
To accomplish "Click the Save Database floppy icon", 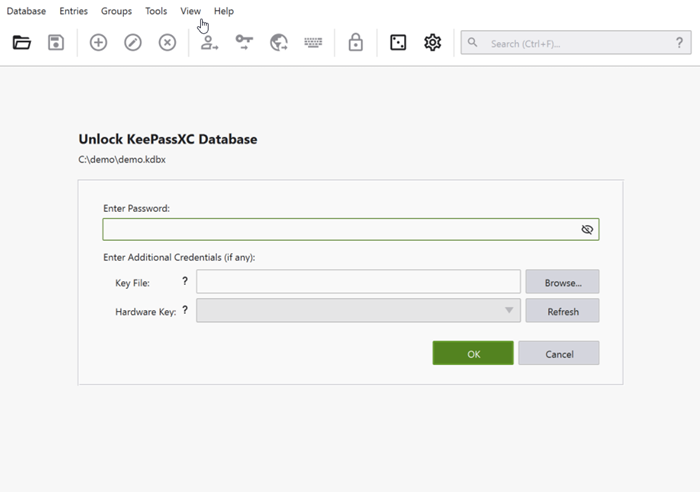I will coord(57,43).
